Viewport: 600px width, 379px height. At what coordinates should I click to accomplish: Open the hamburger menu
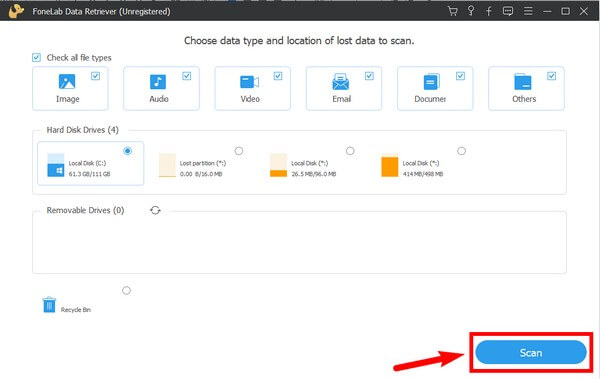click(528, 11)
